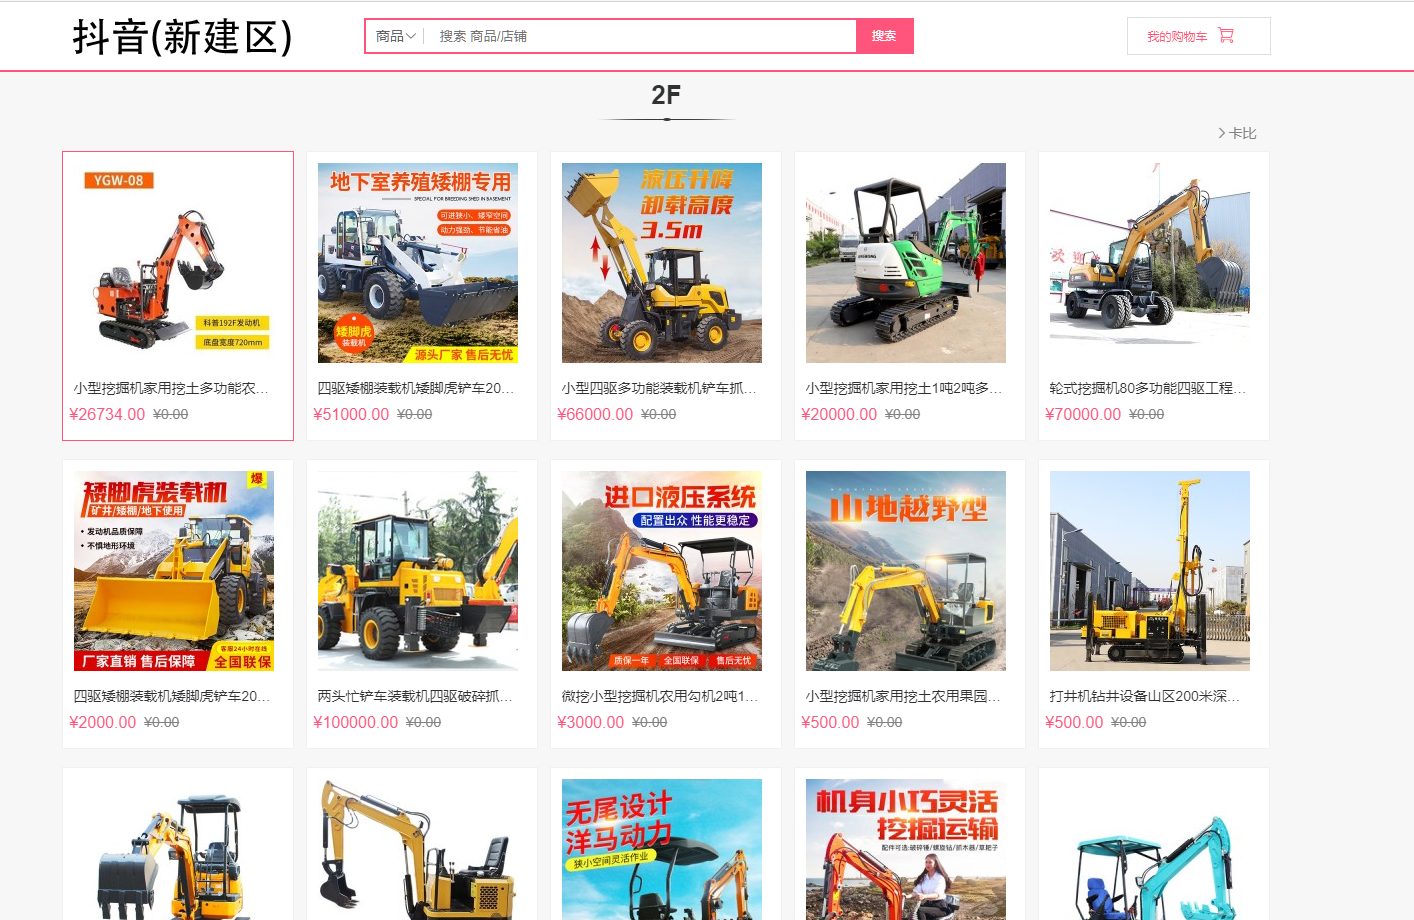Open the wheeled excavator product photo
Screen dimensions: 1414x920
point(1150,263)
